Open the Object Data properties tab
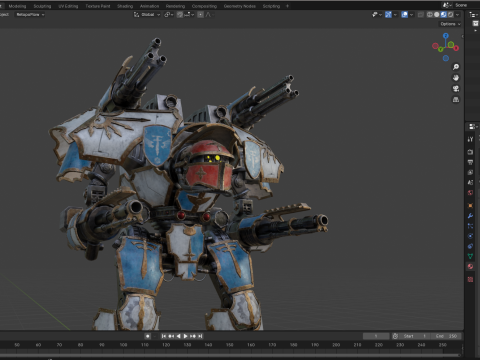The image size is (480, 360). pyautogui.click(x=470, y=256)
